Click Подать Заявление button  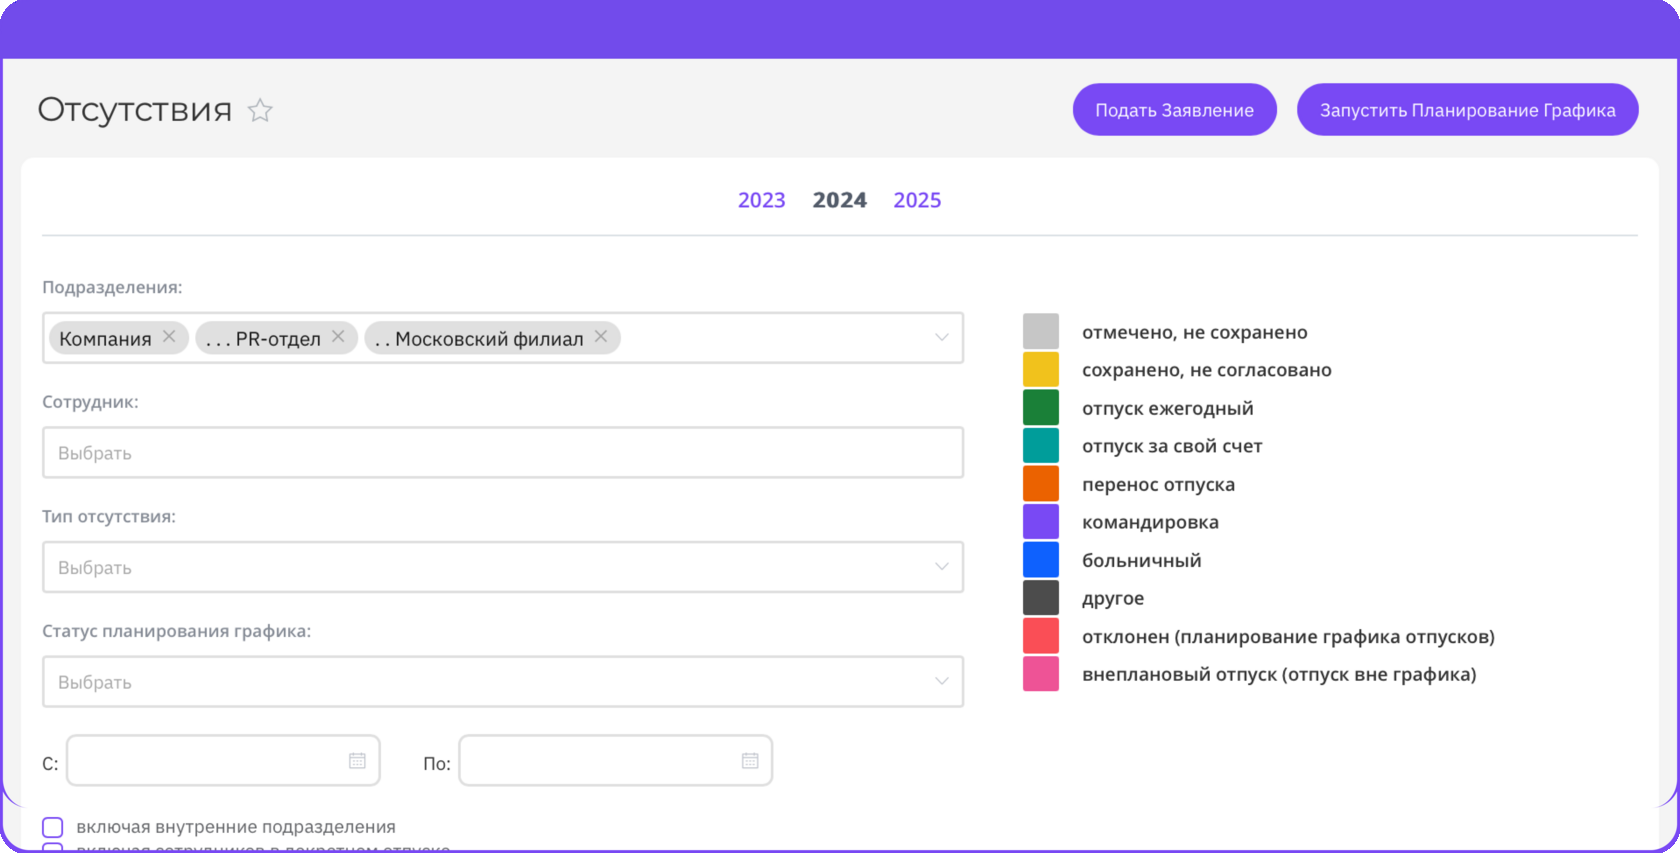[x=1175, y=110]
